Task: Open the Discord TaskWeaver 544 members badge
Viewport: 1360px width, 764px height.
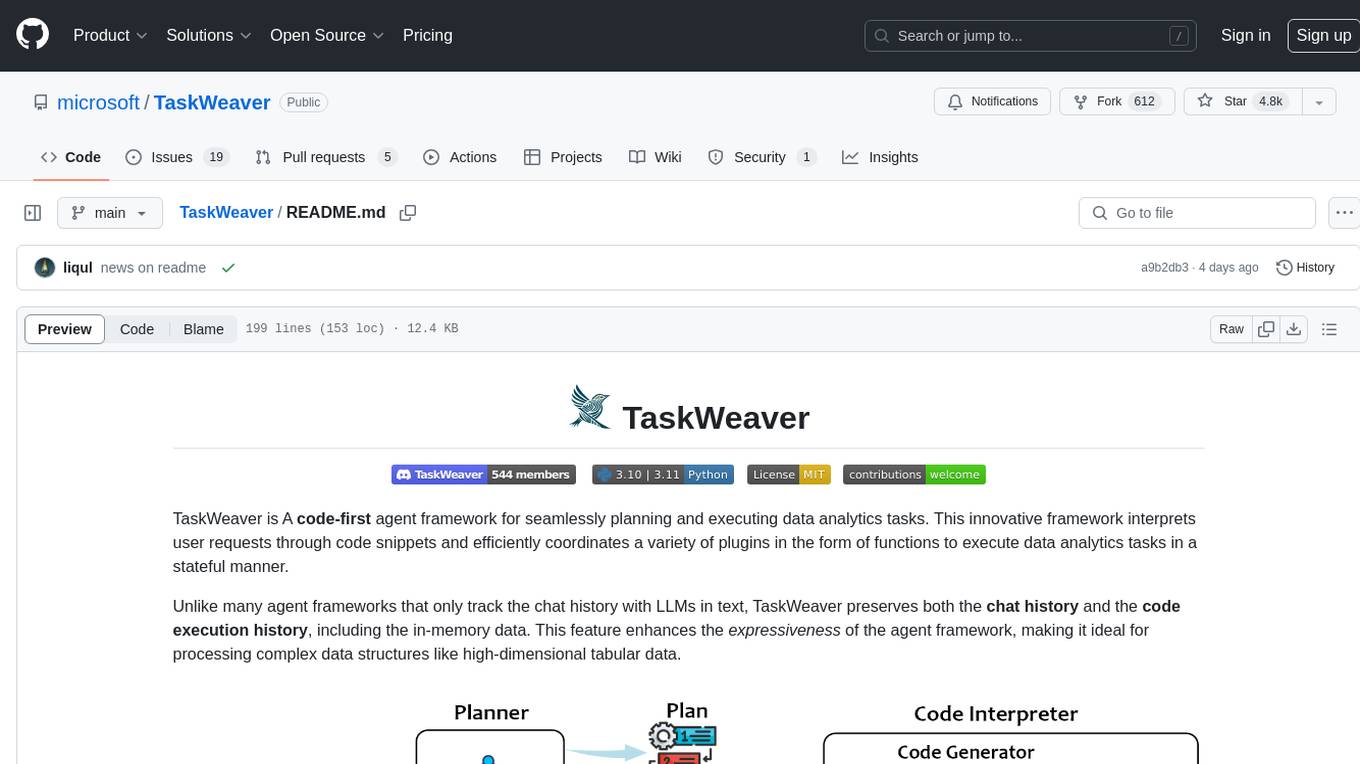Action: (483, 475)
